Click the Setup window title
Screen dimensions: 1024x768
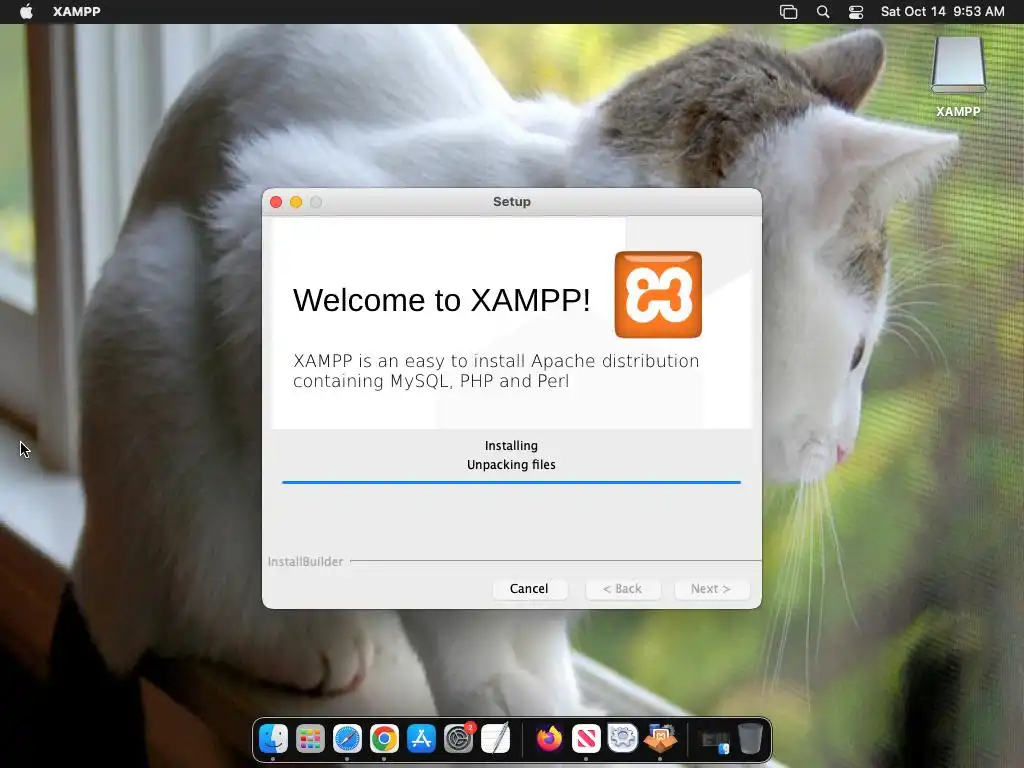tap(511, 202)
